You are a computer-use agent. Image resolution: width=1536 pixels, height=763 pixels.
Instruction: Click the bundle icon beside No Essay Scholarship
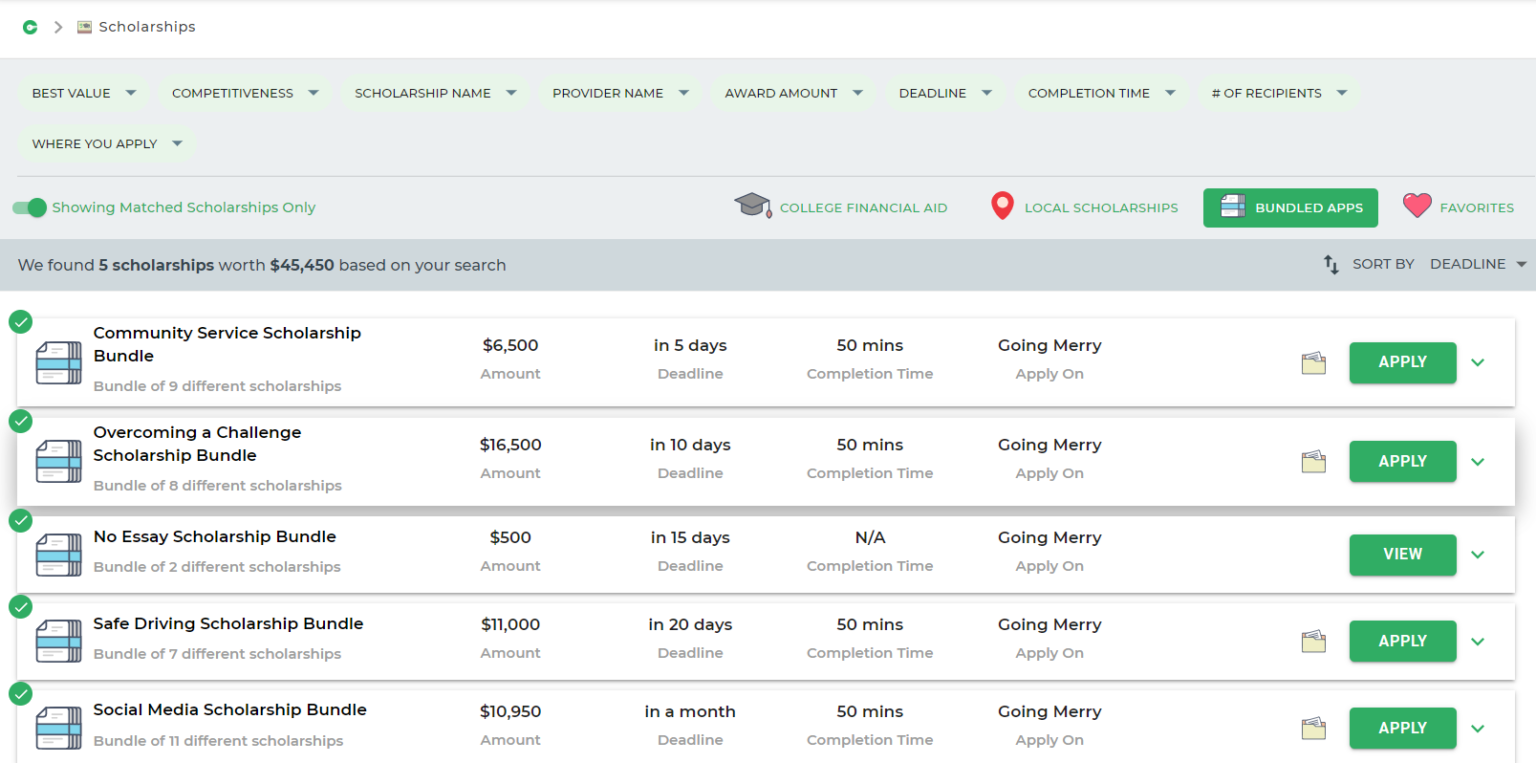(x=59, y=555)
